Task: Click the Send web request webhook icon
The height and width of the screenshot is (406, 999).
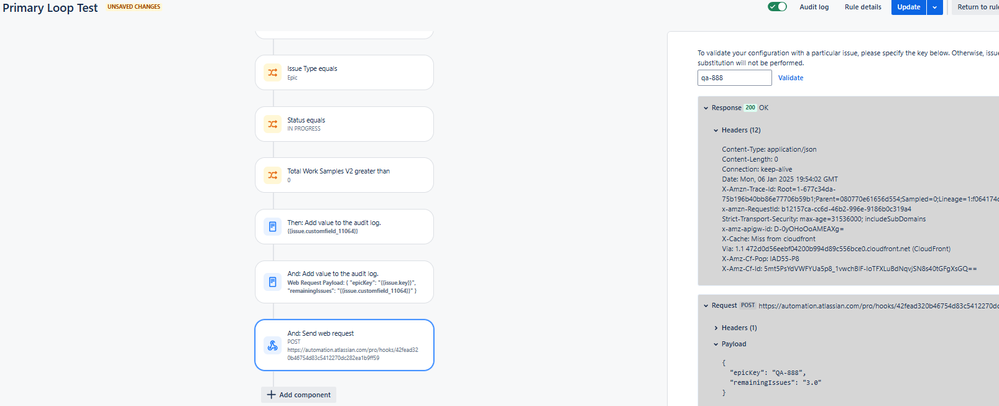Action: click(273, 345)
